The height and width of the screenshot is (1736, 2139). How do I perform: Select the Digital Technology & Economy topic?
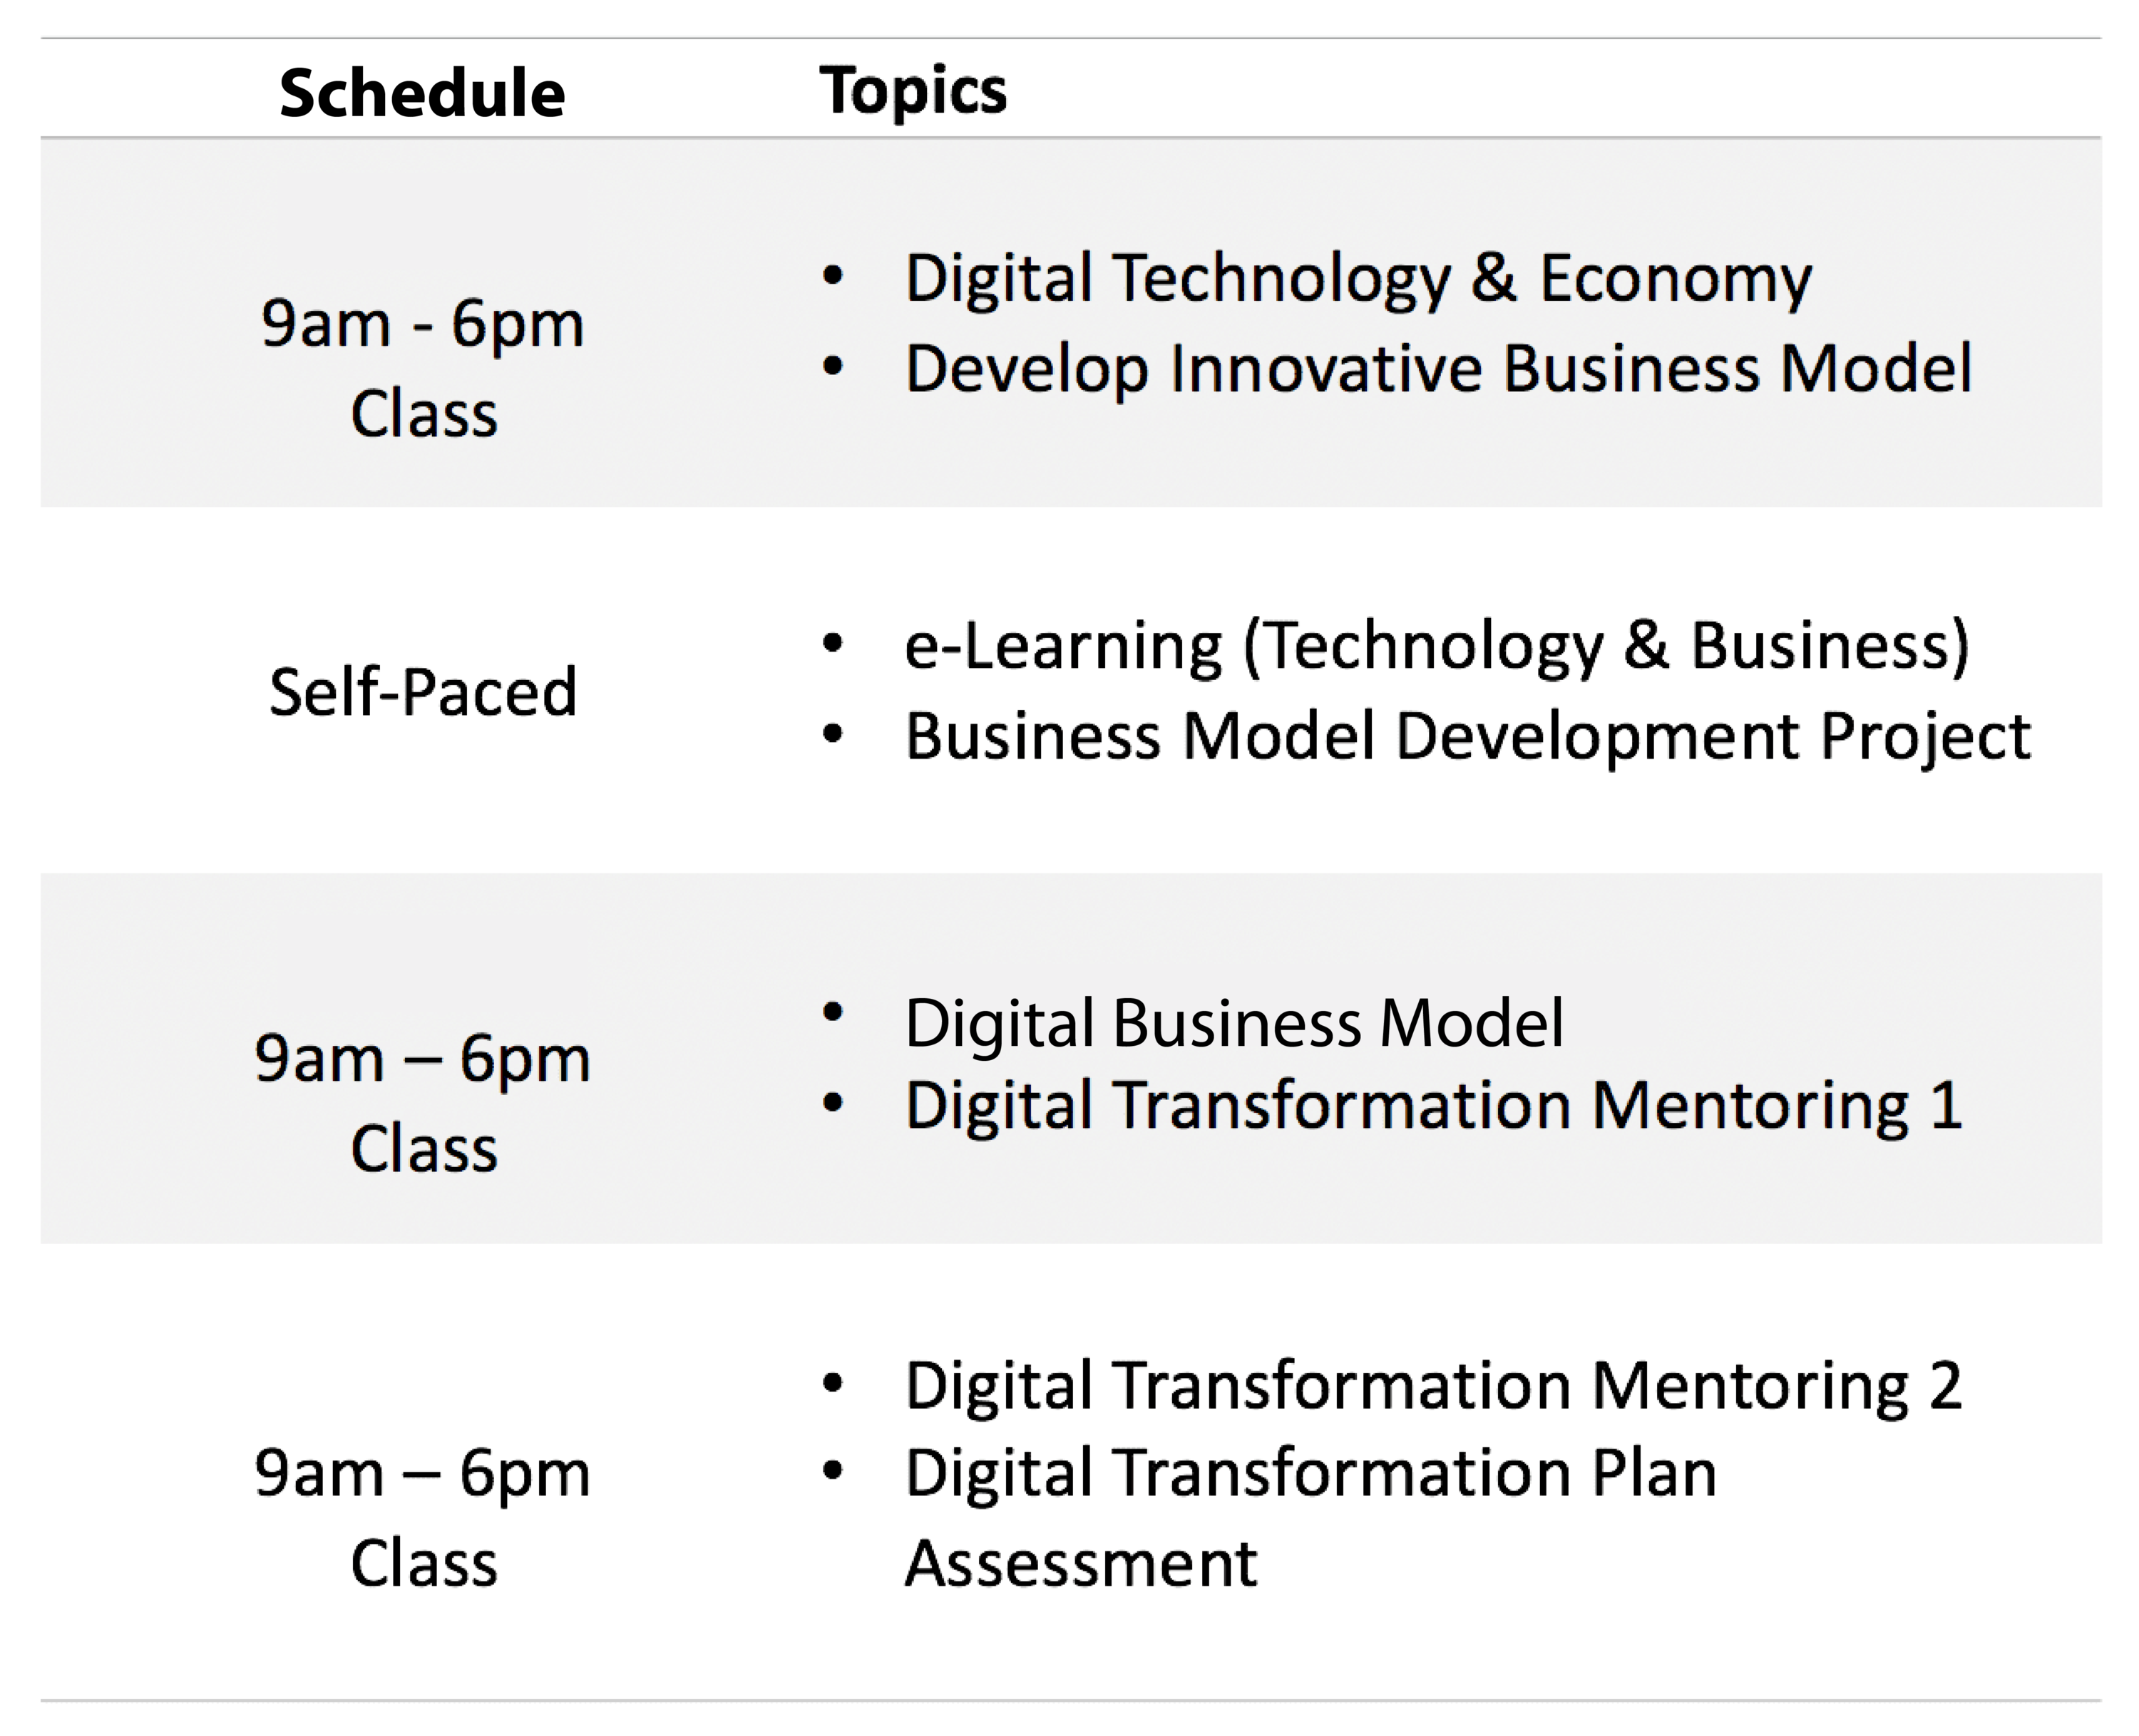[1358, 278]
